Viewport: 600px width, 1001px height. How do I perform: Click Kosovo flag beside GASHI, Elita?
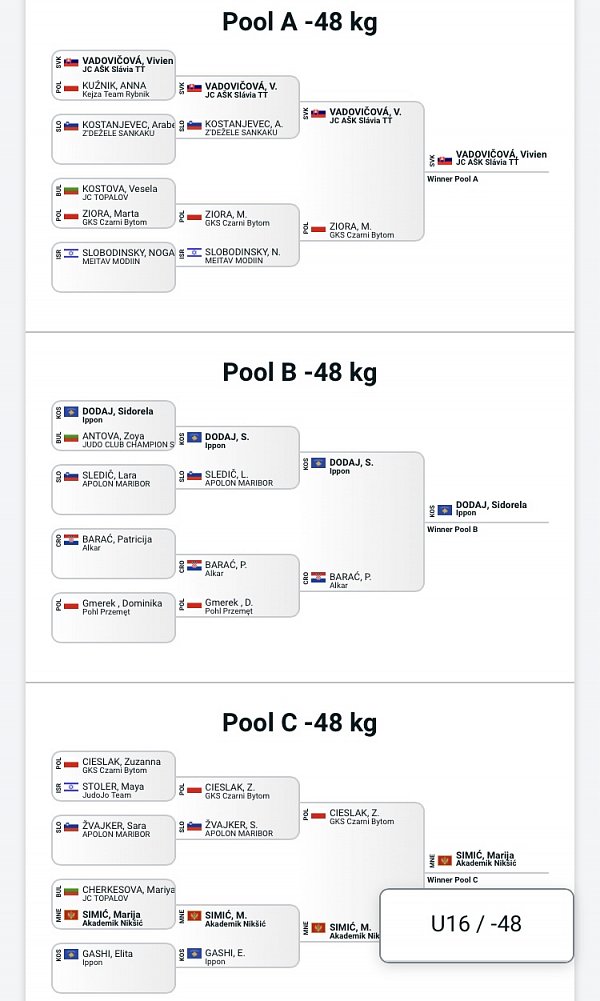click(71, 954)
